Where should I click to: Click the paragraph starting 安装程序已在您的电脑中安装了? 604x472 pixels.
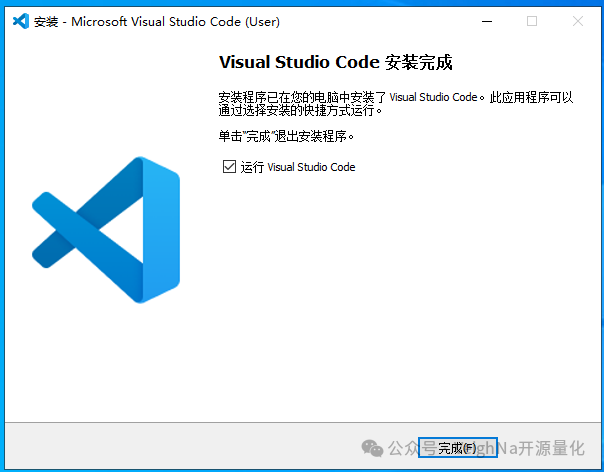pos(396,104)
